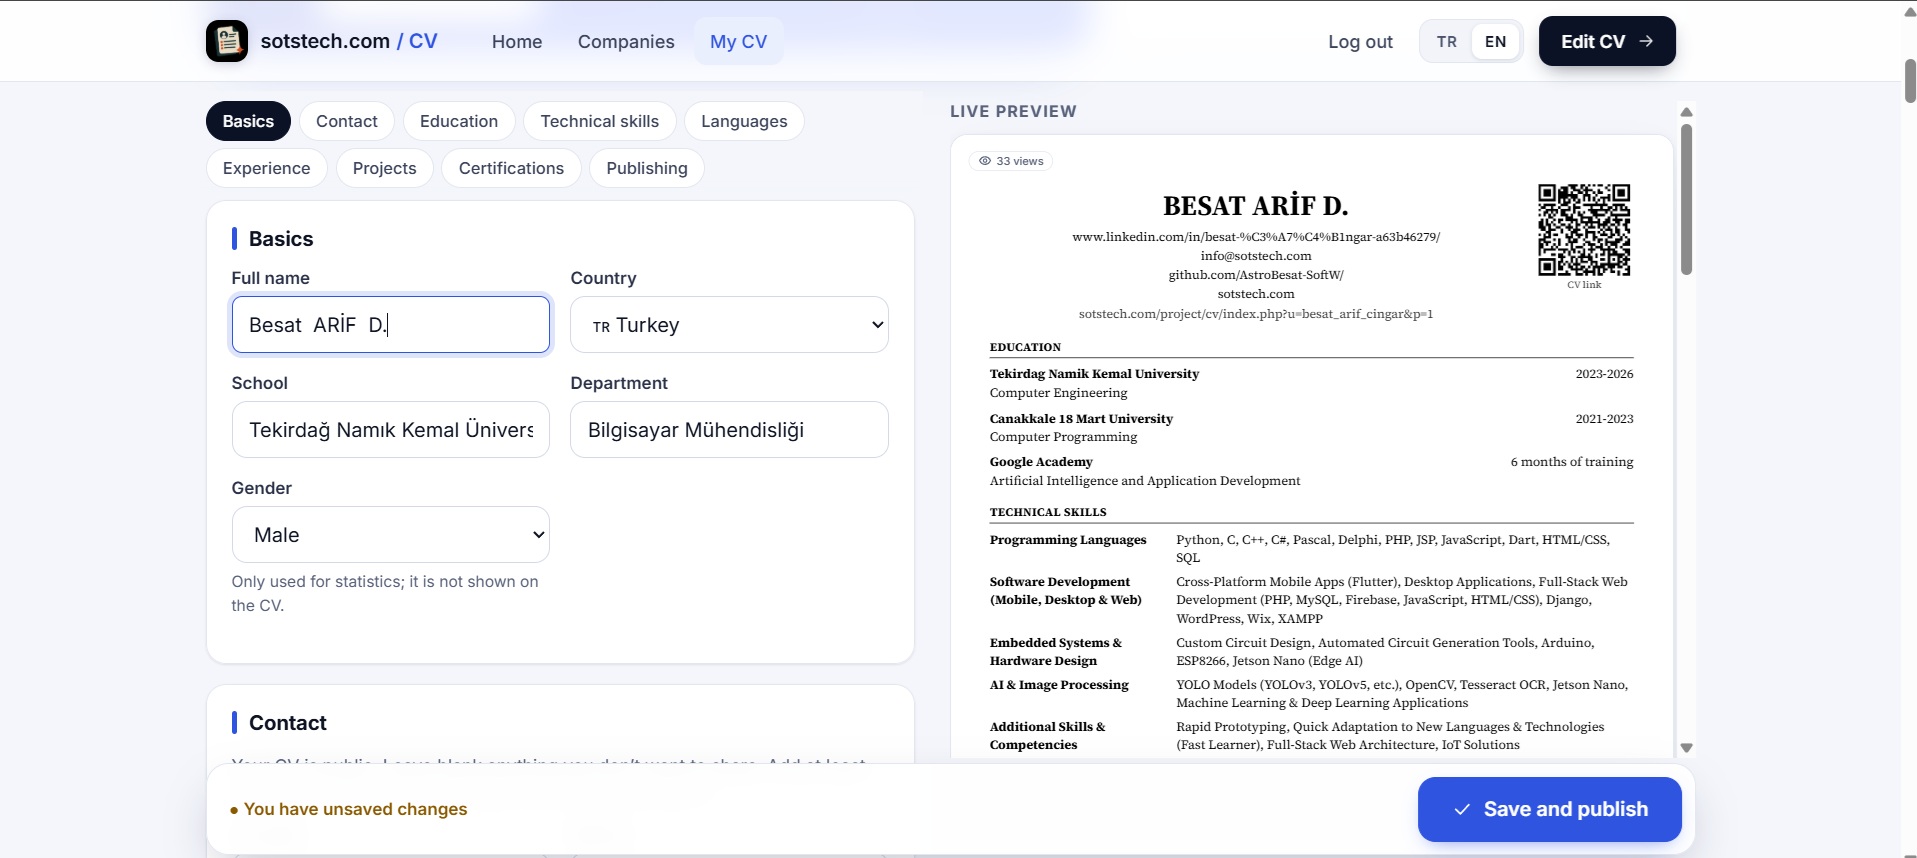
Task: Click the sotstech.com/project/cv URL line in preview
Action: pos(1256,314)
